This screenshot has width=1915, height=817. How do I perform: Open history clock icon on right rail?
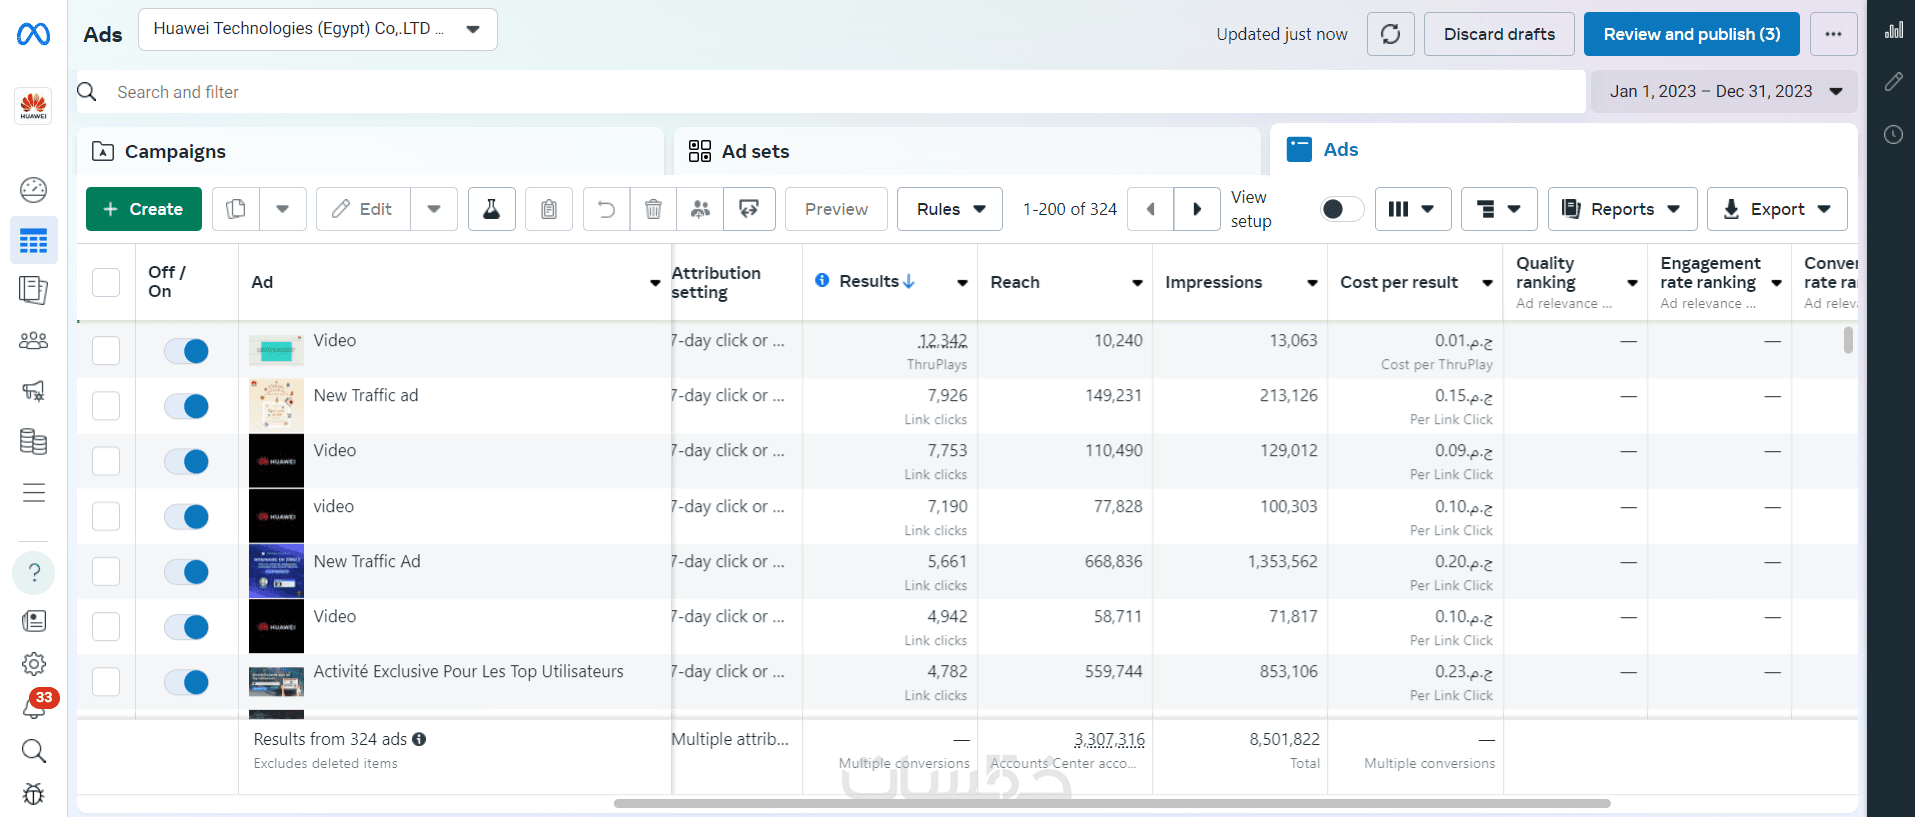1894,134
